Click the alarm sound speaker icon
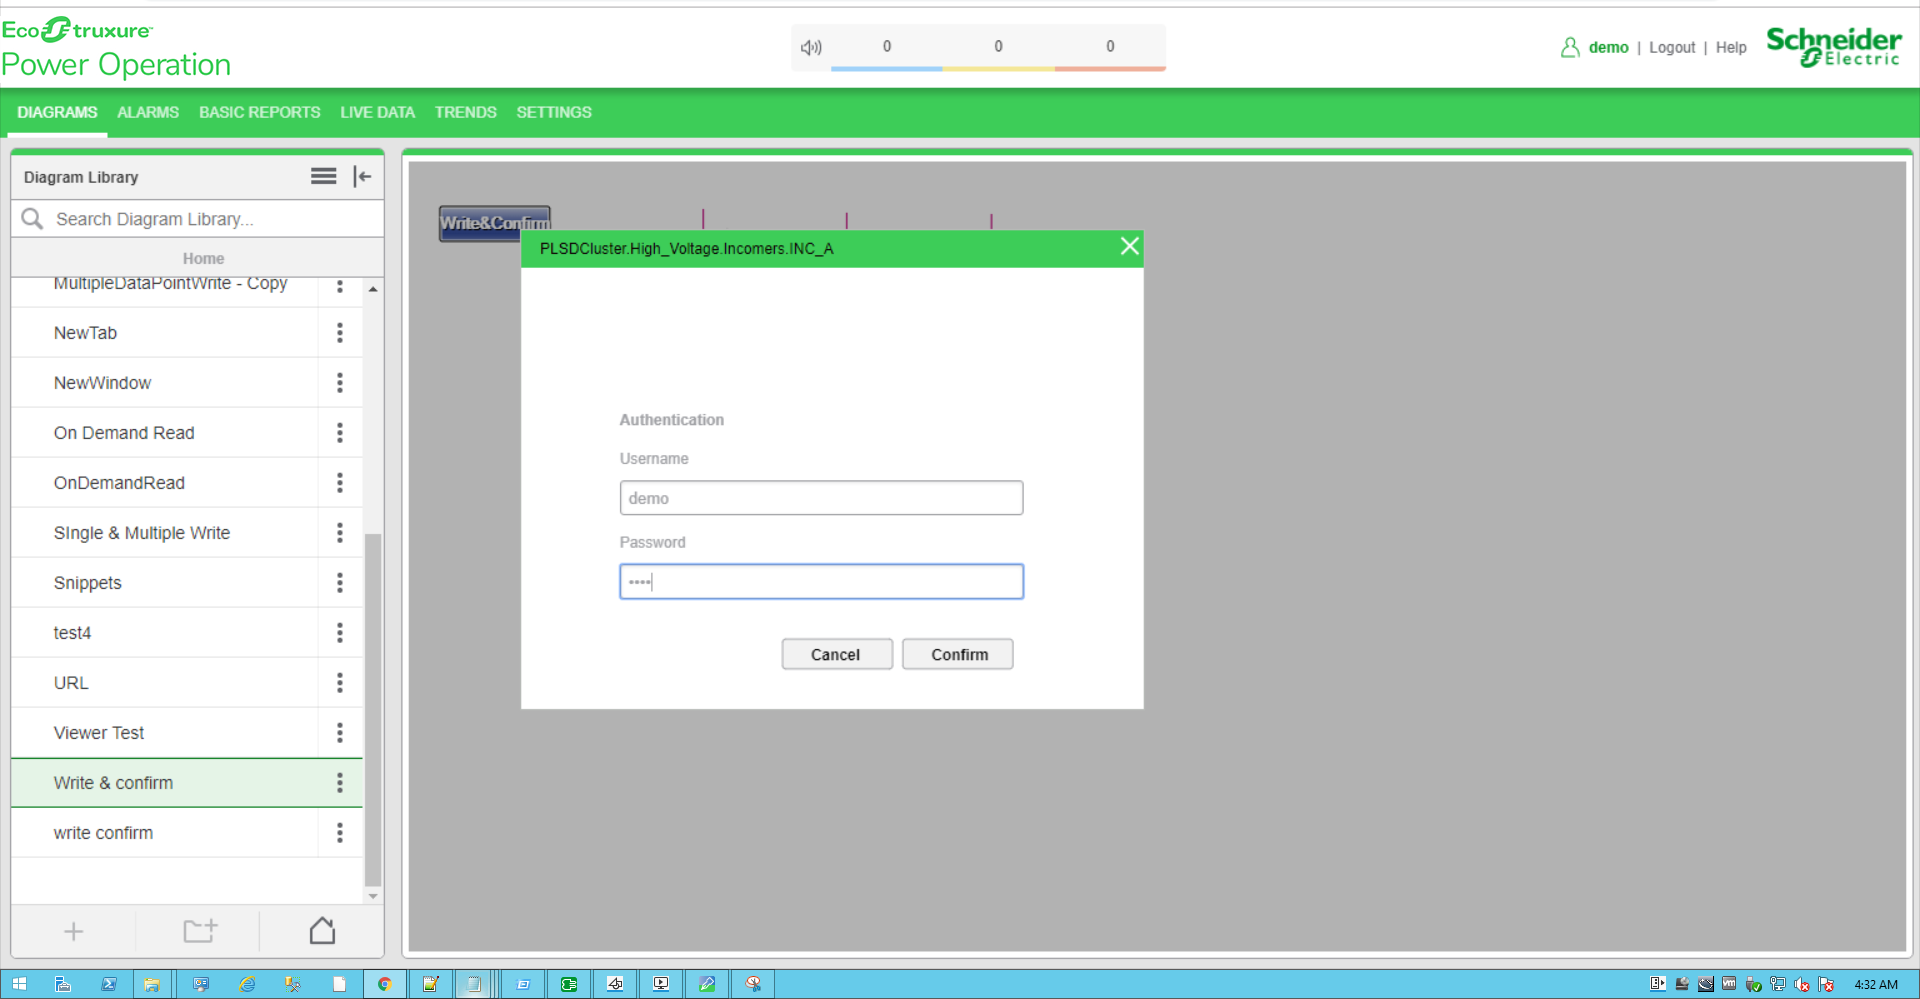This screenshot has width=1920, height=999. pos(811,47)
